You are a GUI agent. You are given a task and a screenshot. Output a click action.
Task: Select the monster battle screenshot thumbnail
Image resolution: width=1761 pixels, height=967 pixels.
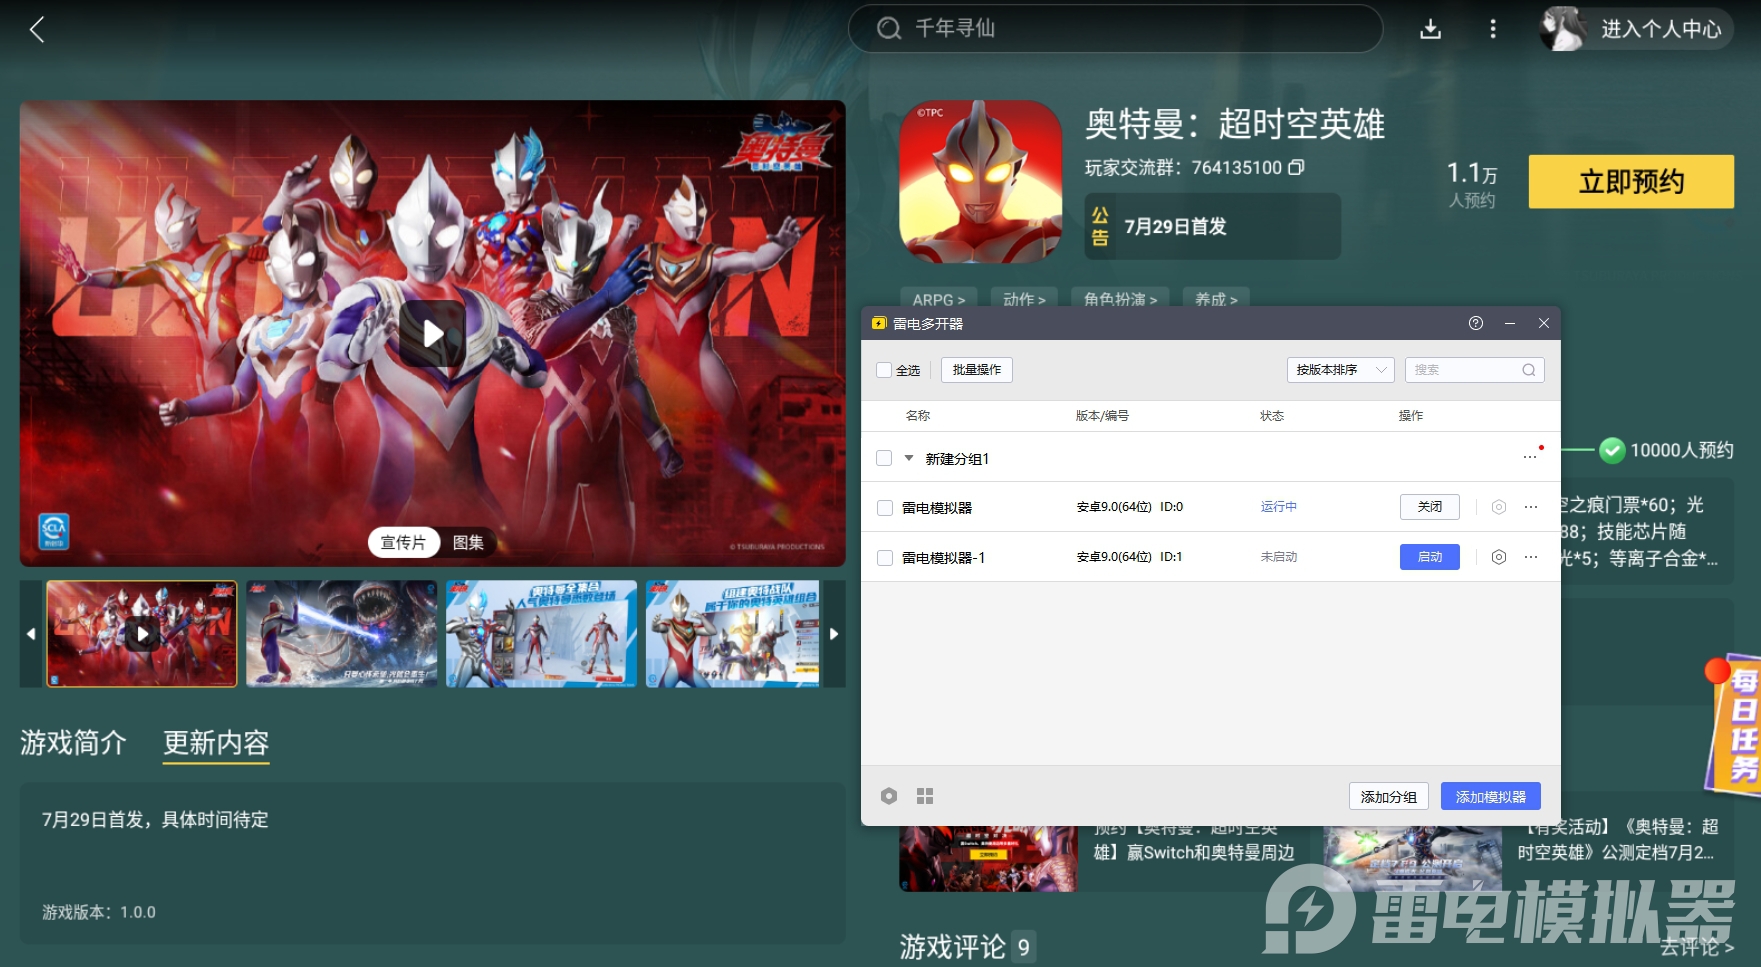pos(342,634)
